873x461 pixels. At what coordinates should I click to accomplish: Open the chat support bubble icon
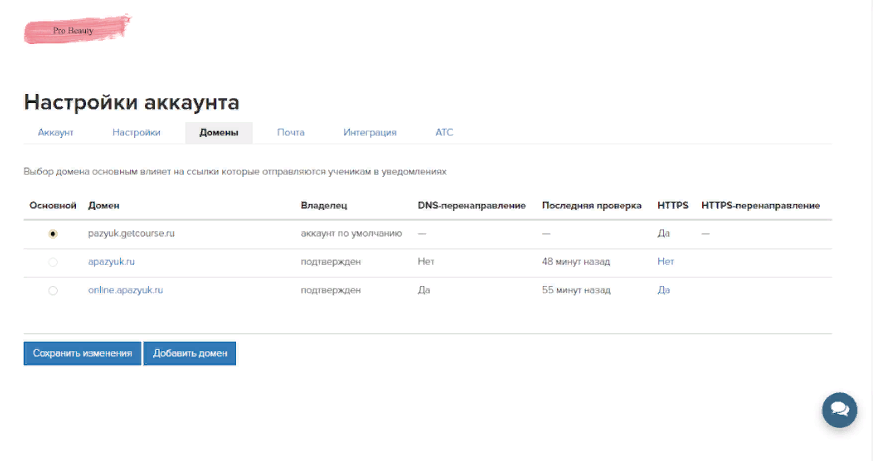839,410
